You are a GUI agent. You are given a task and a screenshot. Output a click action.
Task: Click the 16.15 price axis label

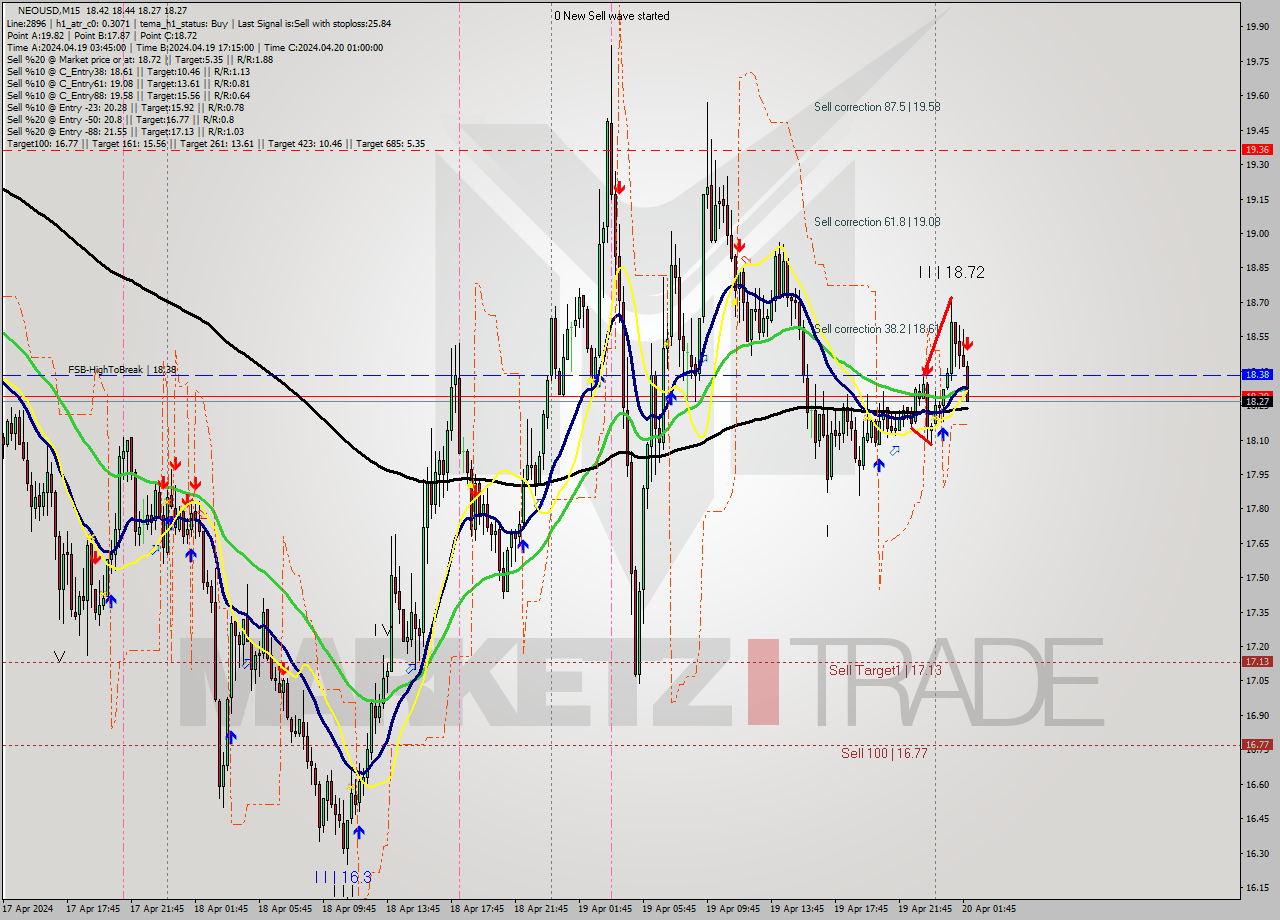tap(1257, 888)
